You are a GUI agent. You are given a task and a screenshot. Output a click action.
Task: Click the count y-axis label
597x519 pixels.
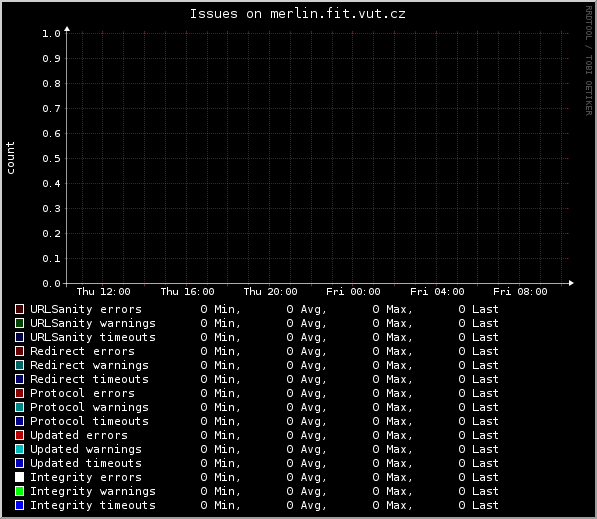coord(10,158)
